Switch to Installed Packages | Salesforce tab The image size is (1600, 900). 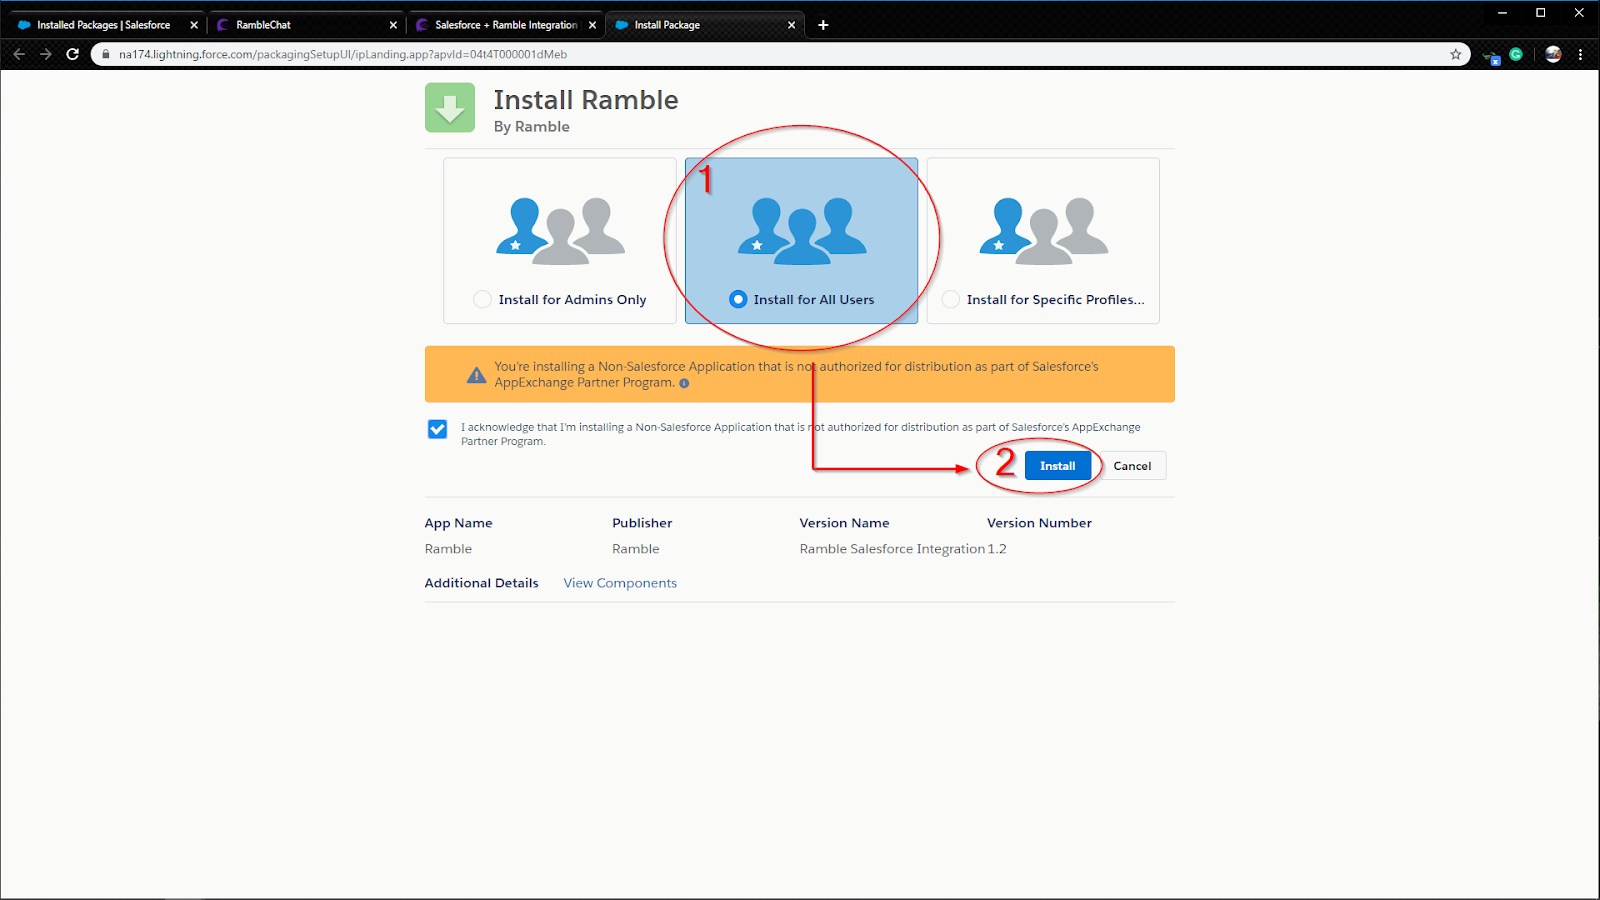click(103, 25)
